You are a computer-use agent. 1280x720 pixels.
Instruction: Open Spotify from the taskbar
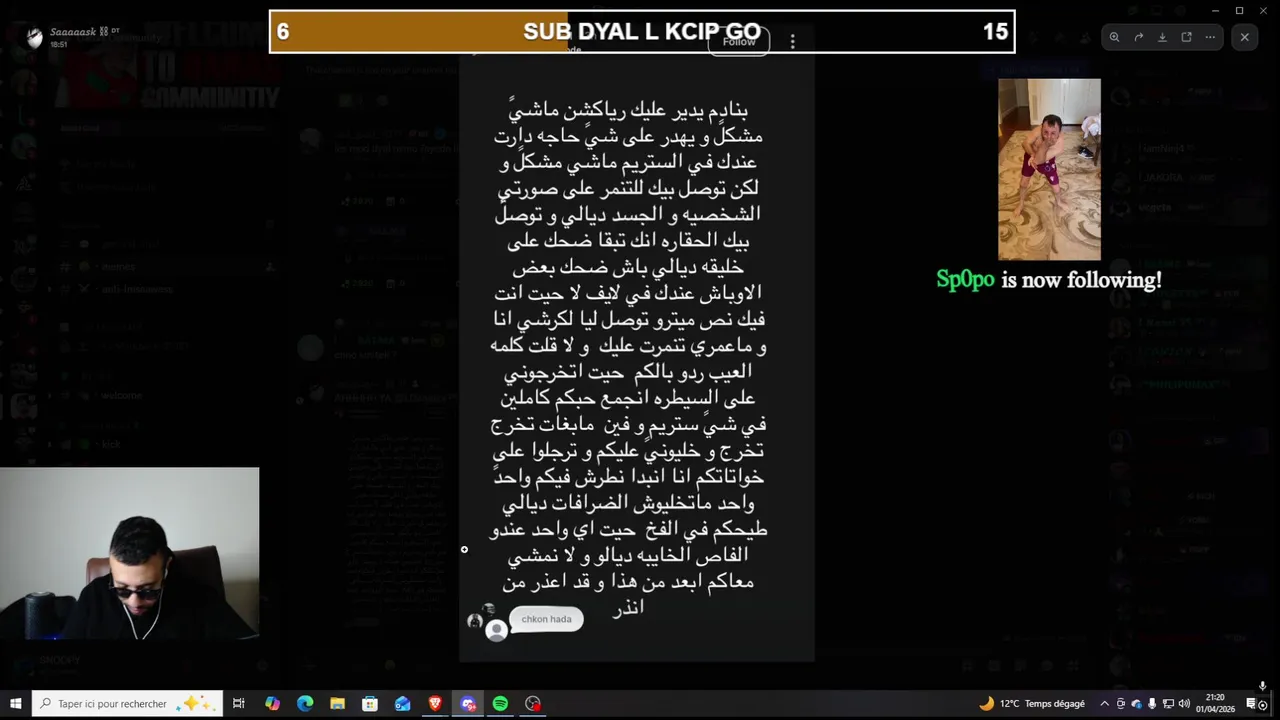click(x=500, y=704)
